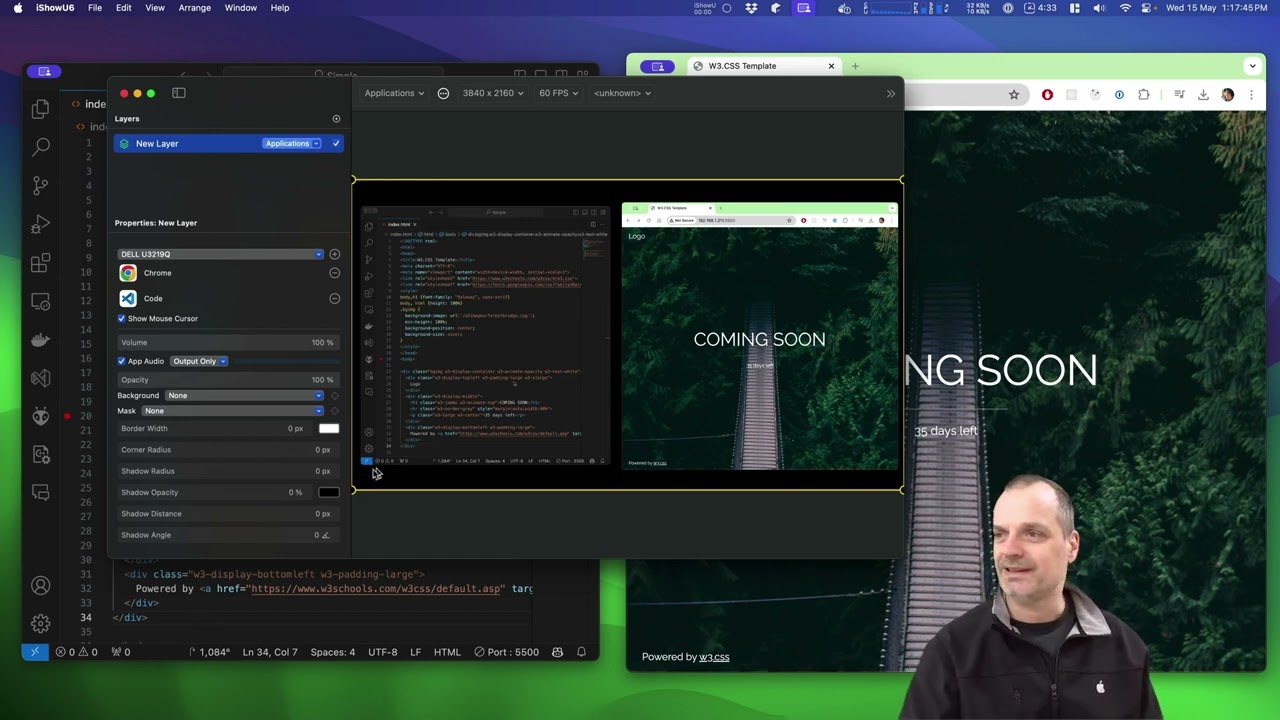
Task: Open VS Code Source Control view
Action: click(40, 185)
